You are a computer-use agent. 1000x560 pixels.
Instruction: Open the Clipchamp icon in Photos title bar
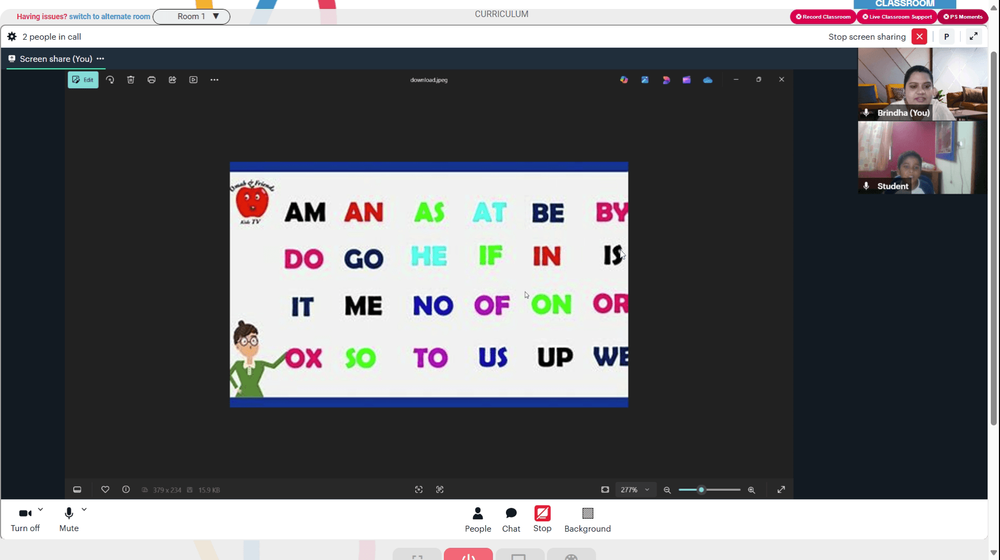[x=666, y=80]
